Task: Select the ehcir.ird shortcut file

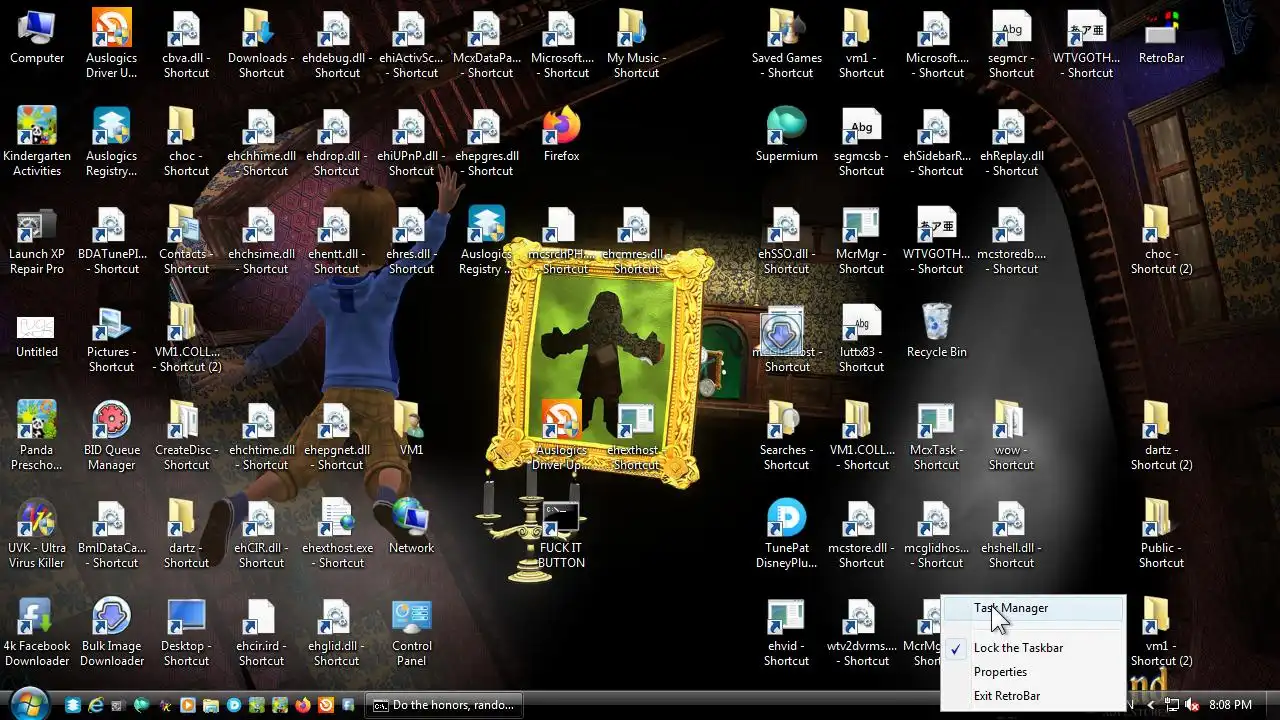Action: (262, 633)
